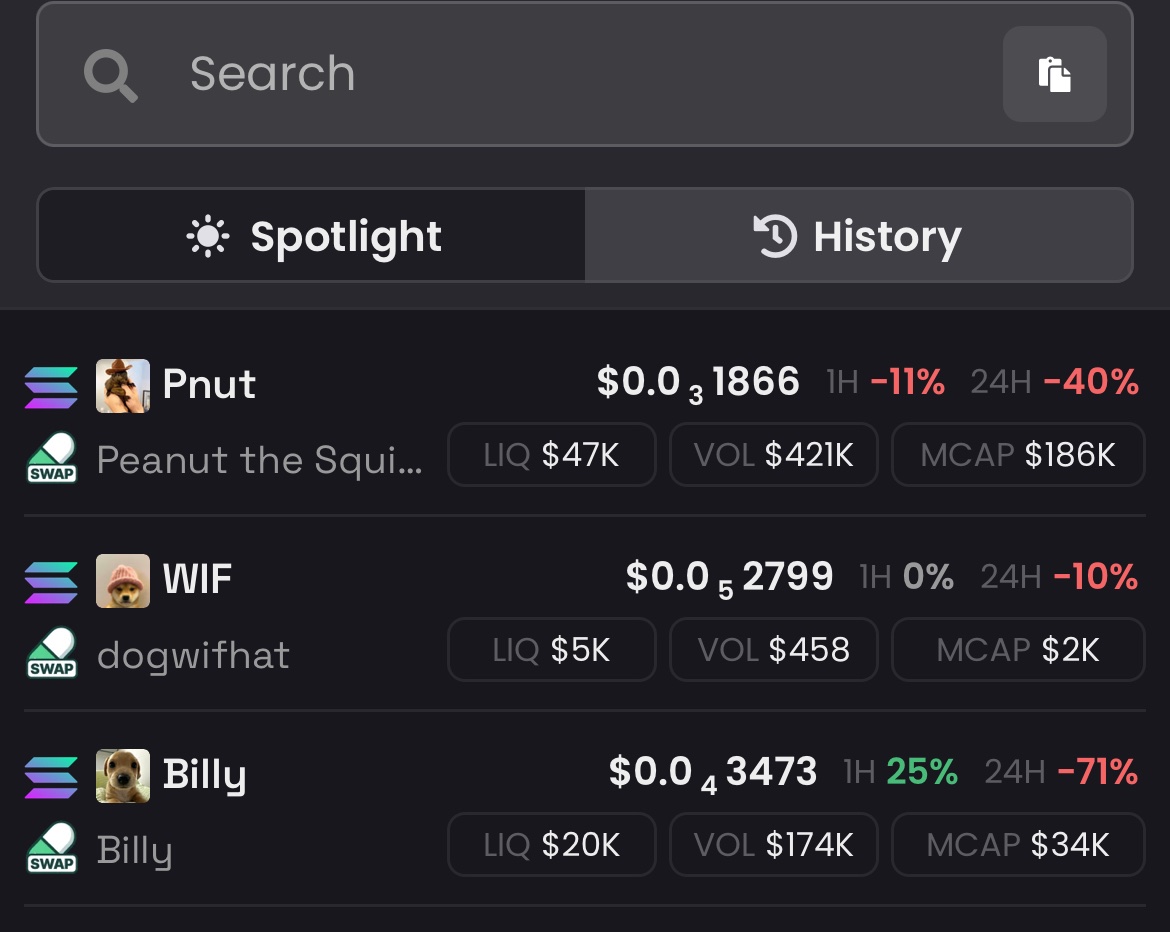The height and width of the screenshot is (932, 1170).
Task: Open the Pnut token avatar thumbnail
Action: (x=123, y=386)
